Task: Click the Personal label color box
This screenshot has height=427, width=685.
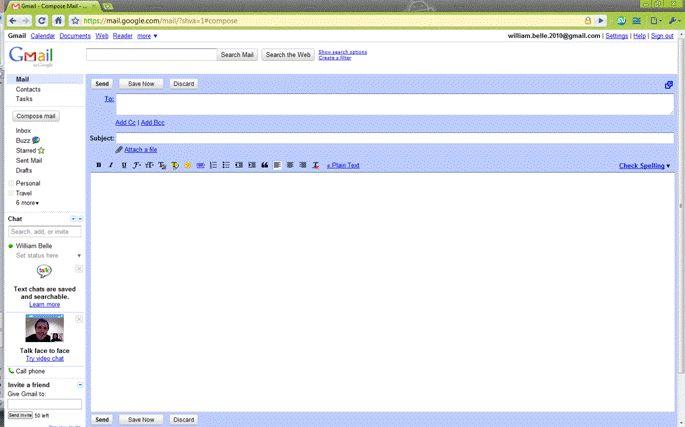Action: 11,183
